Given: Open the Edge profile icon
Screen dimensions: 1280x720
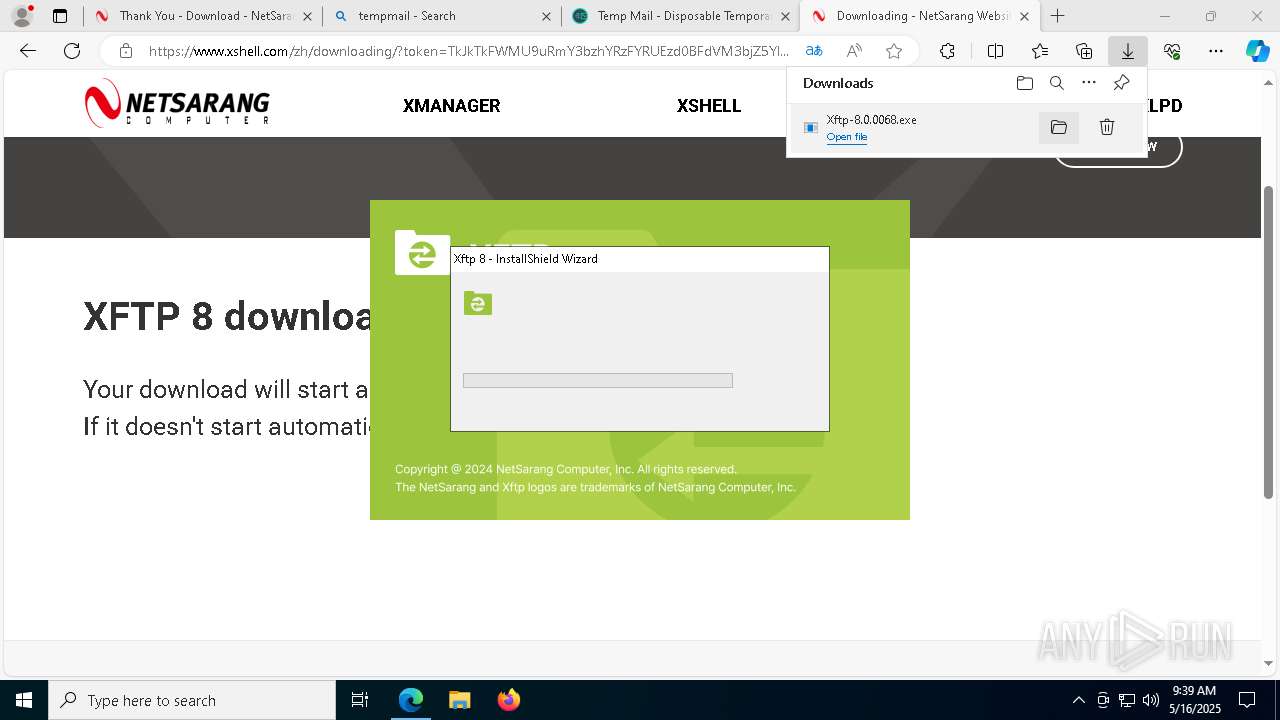Looking at the screenshot, I should pyautogui.click(x=22, y=16).
